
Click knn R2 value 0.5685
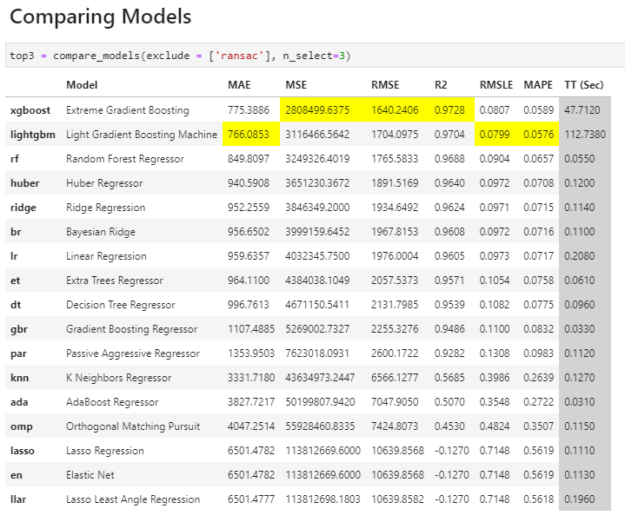(449, 378)
